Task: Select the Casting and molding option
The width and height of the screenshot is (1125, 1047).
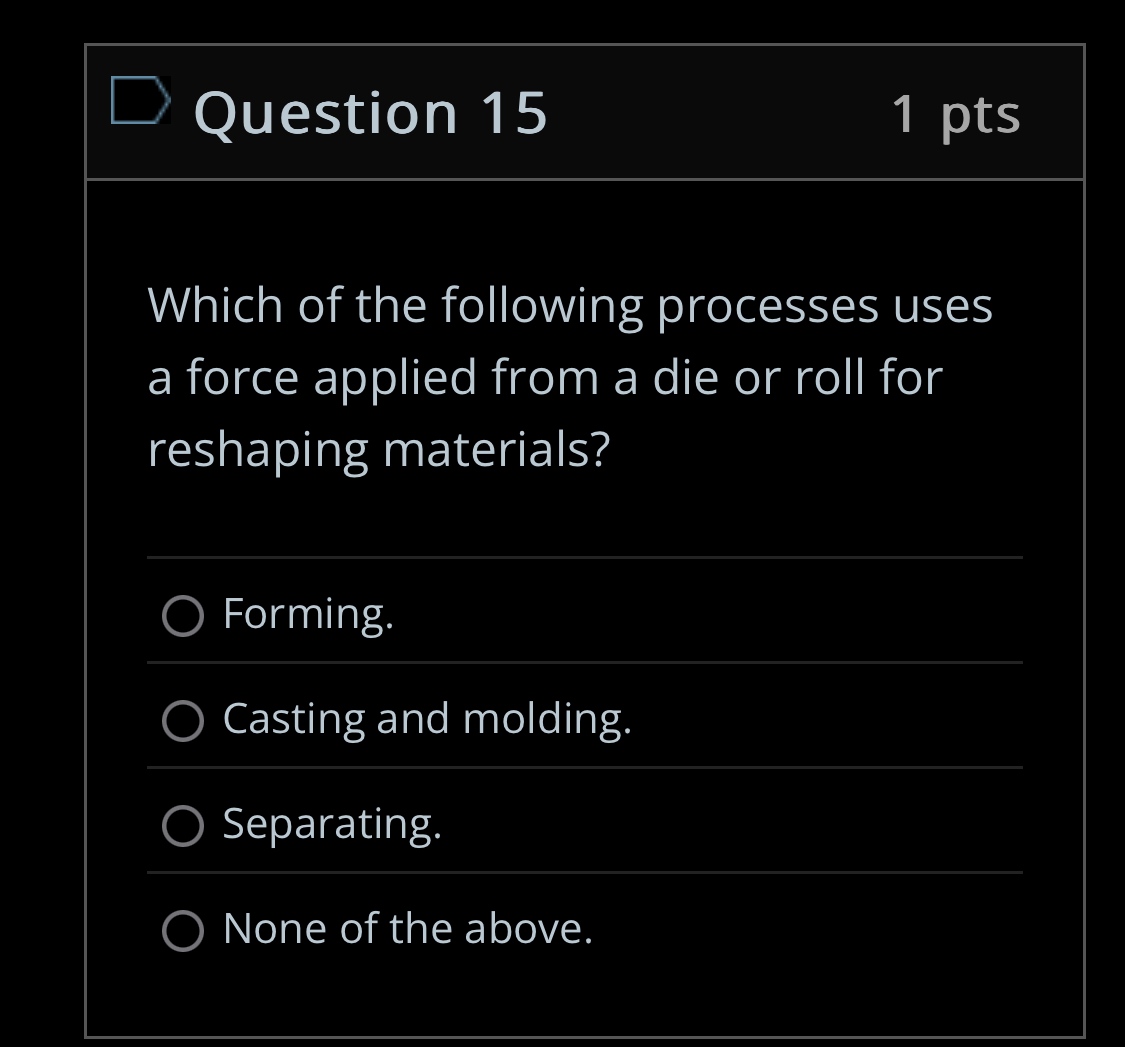Action: 182,722
